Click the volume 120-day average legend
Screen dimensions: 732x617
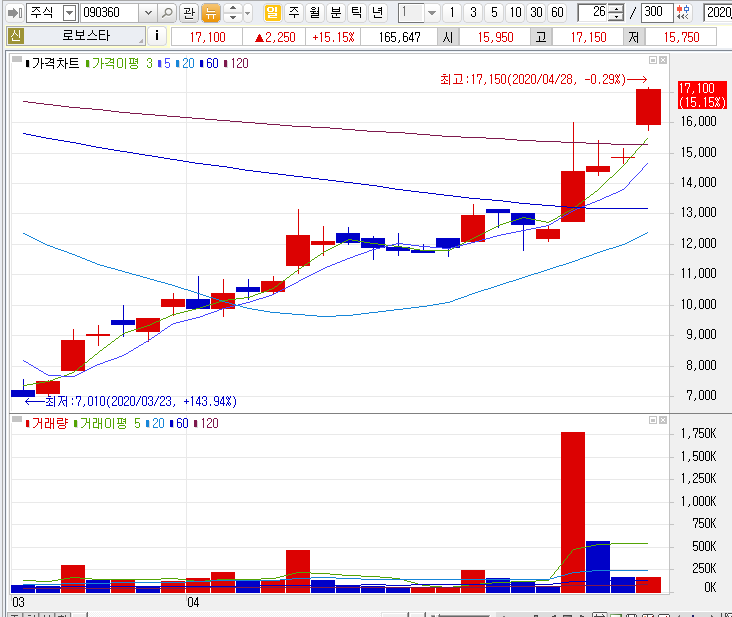206,423
